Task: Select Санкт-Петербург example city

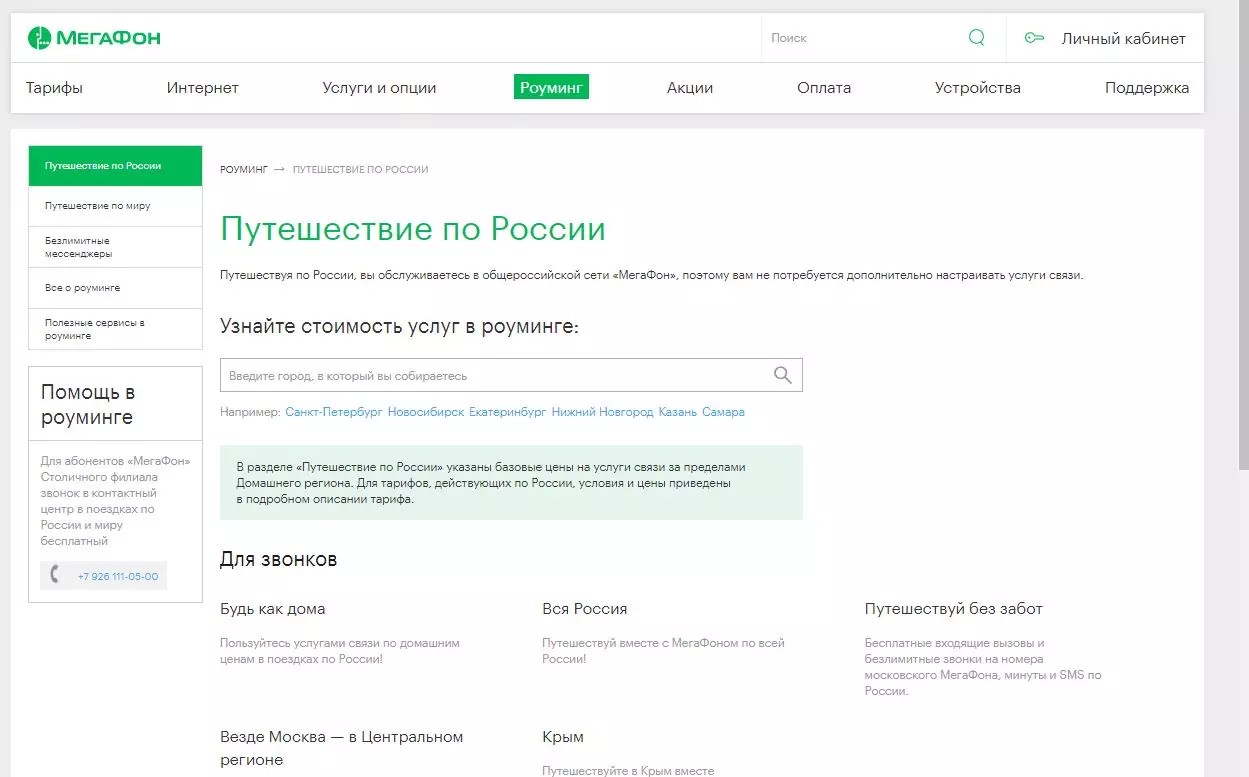Action: point(333,412)
